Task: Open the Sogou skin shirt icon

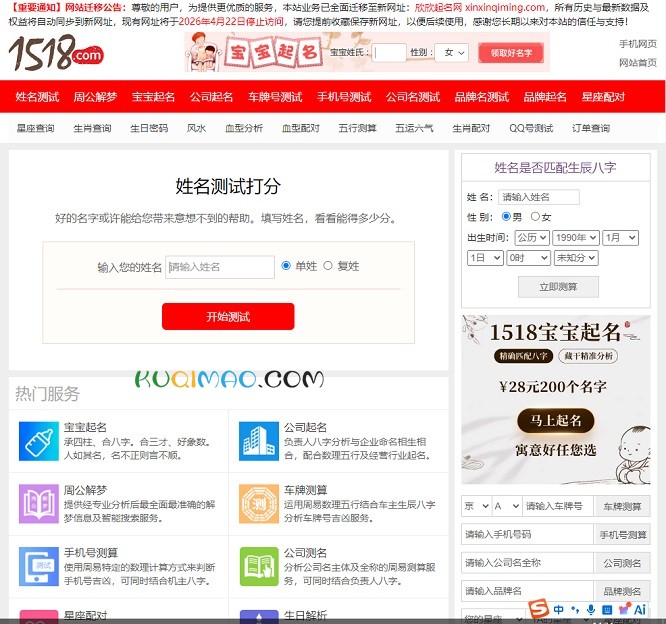Action: click(x=624, y=609)
